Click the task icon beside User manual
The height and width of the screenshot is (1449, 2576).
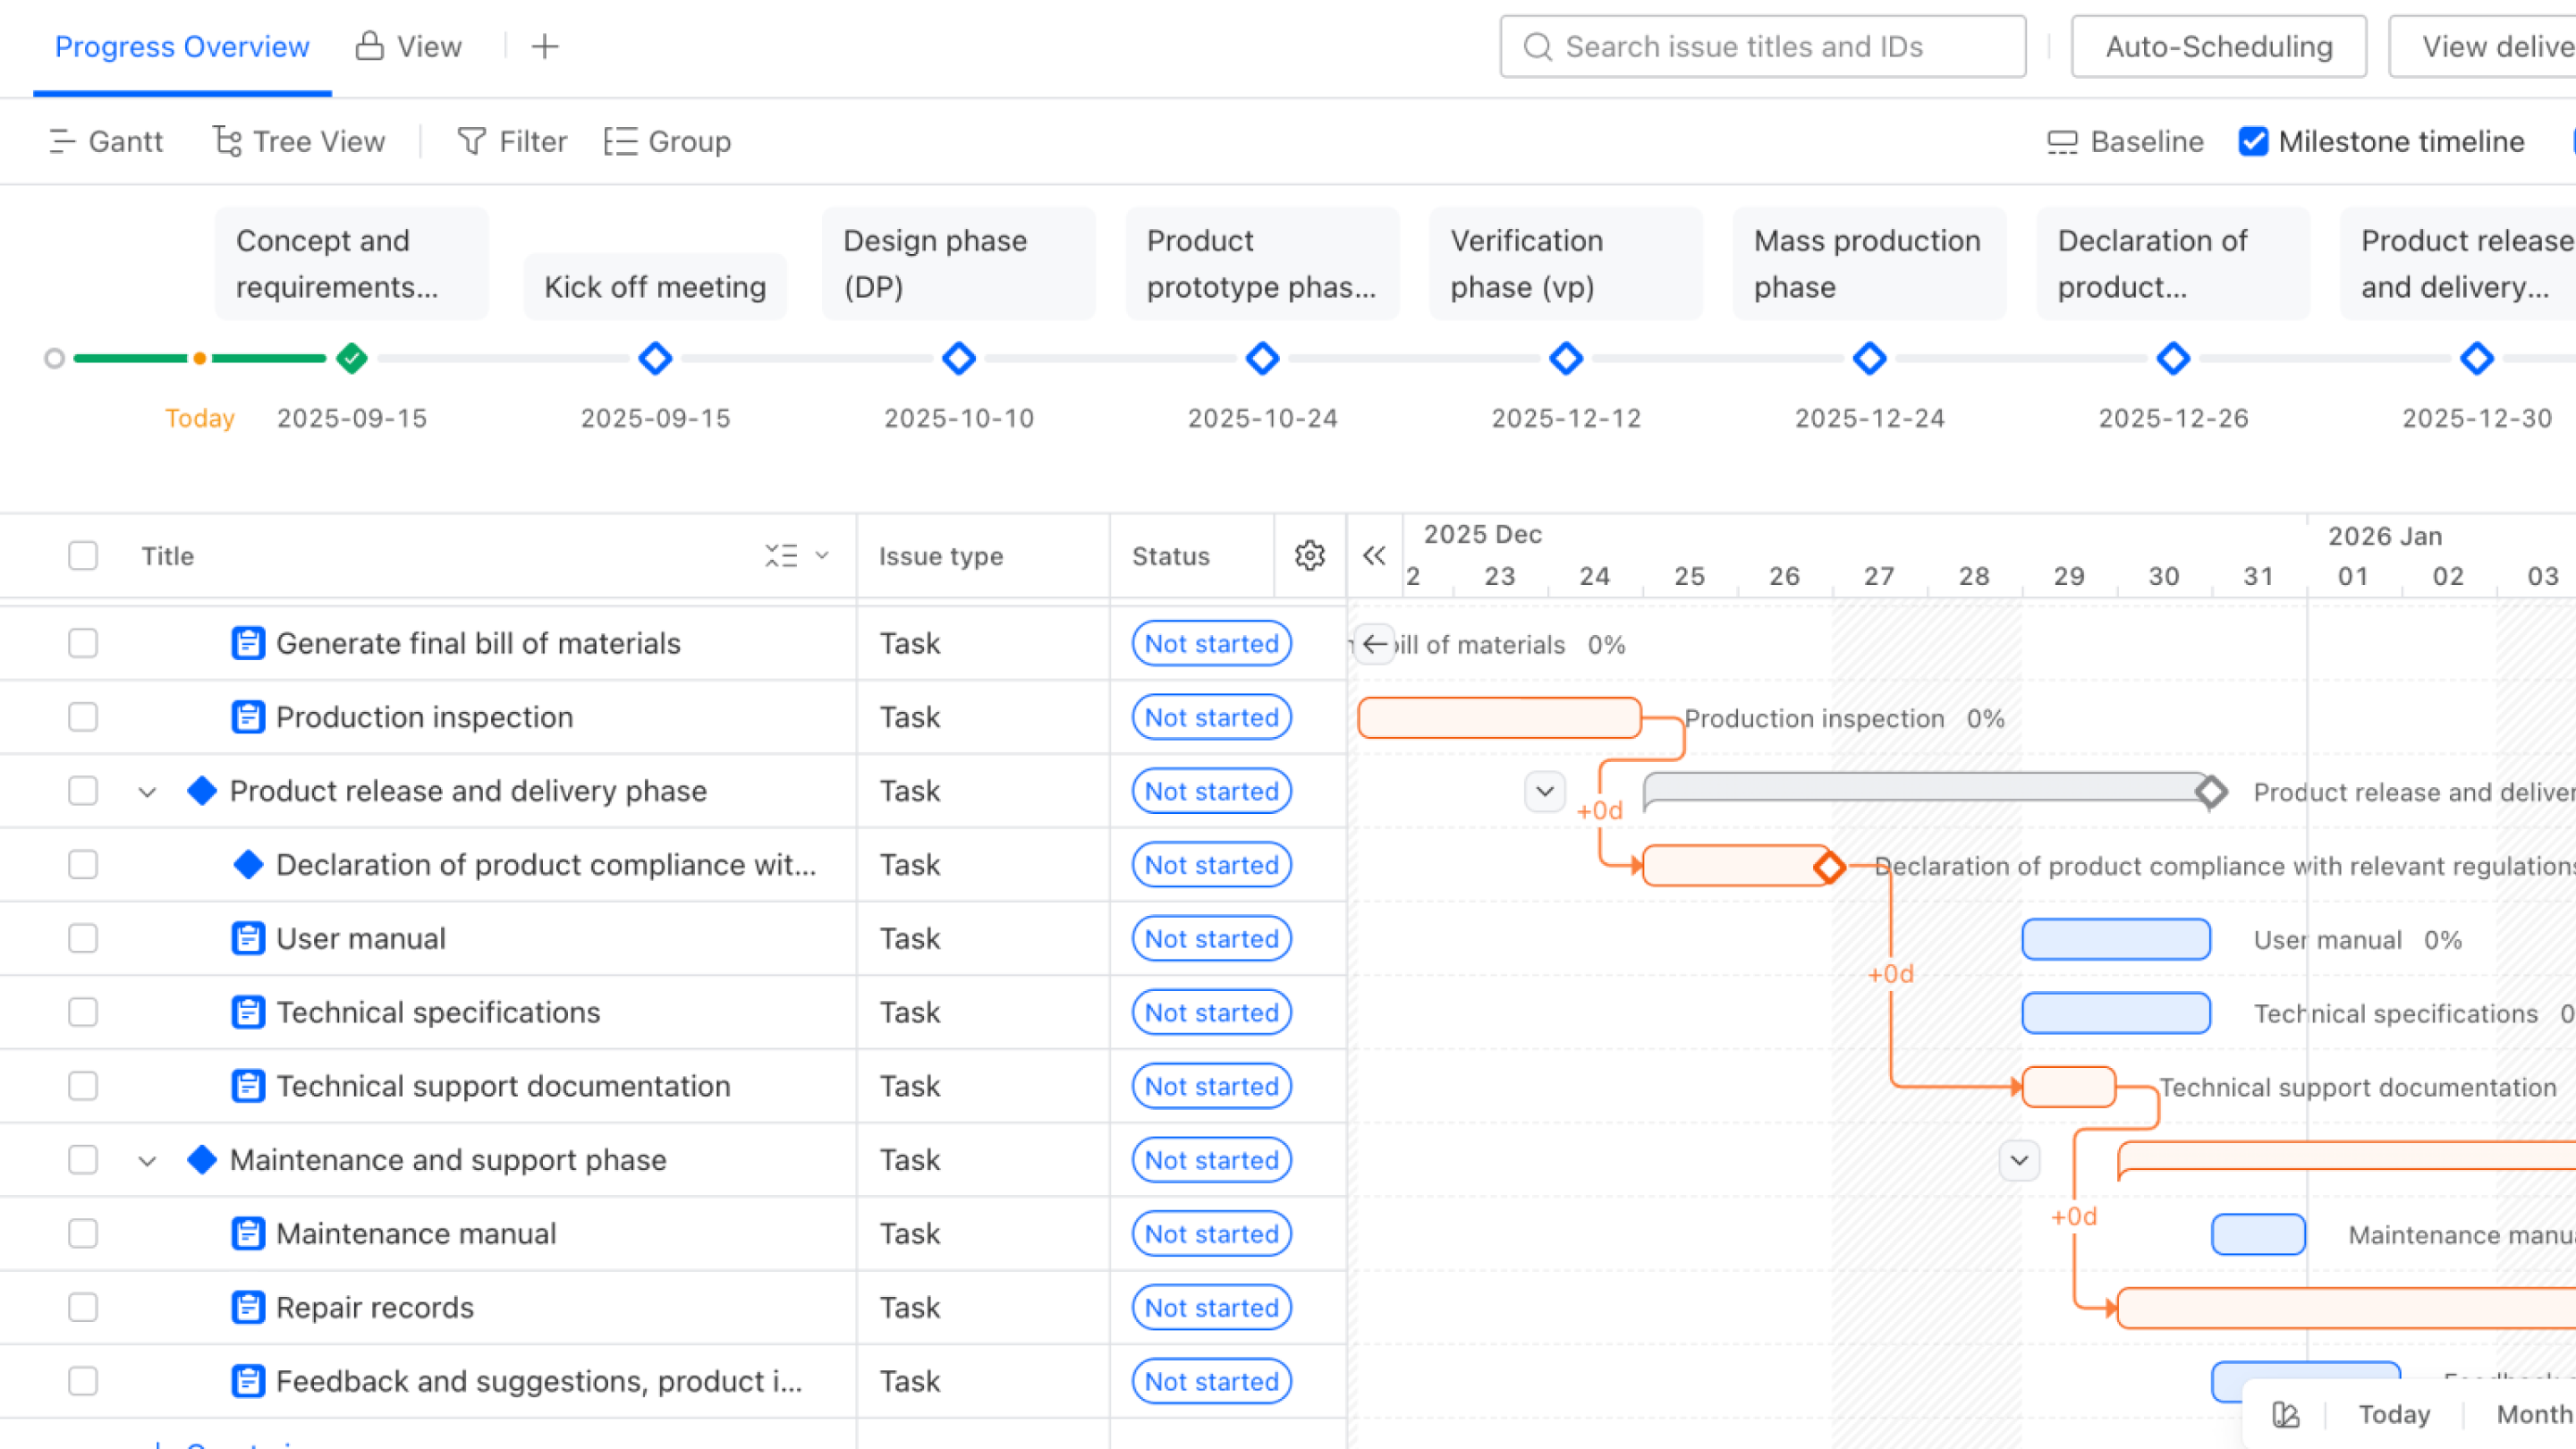point(248,938)
